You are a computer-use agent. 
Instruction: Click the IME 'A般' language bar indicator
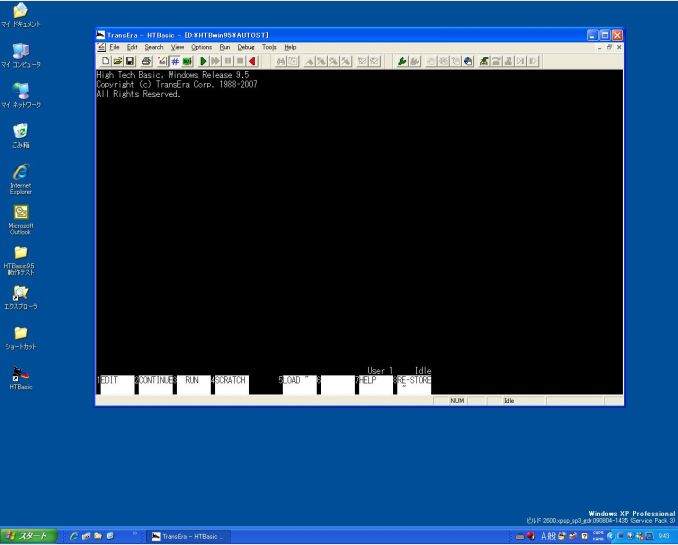(548, 536)
